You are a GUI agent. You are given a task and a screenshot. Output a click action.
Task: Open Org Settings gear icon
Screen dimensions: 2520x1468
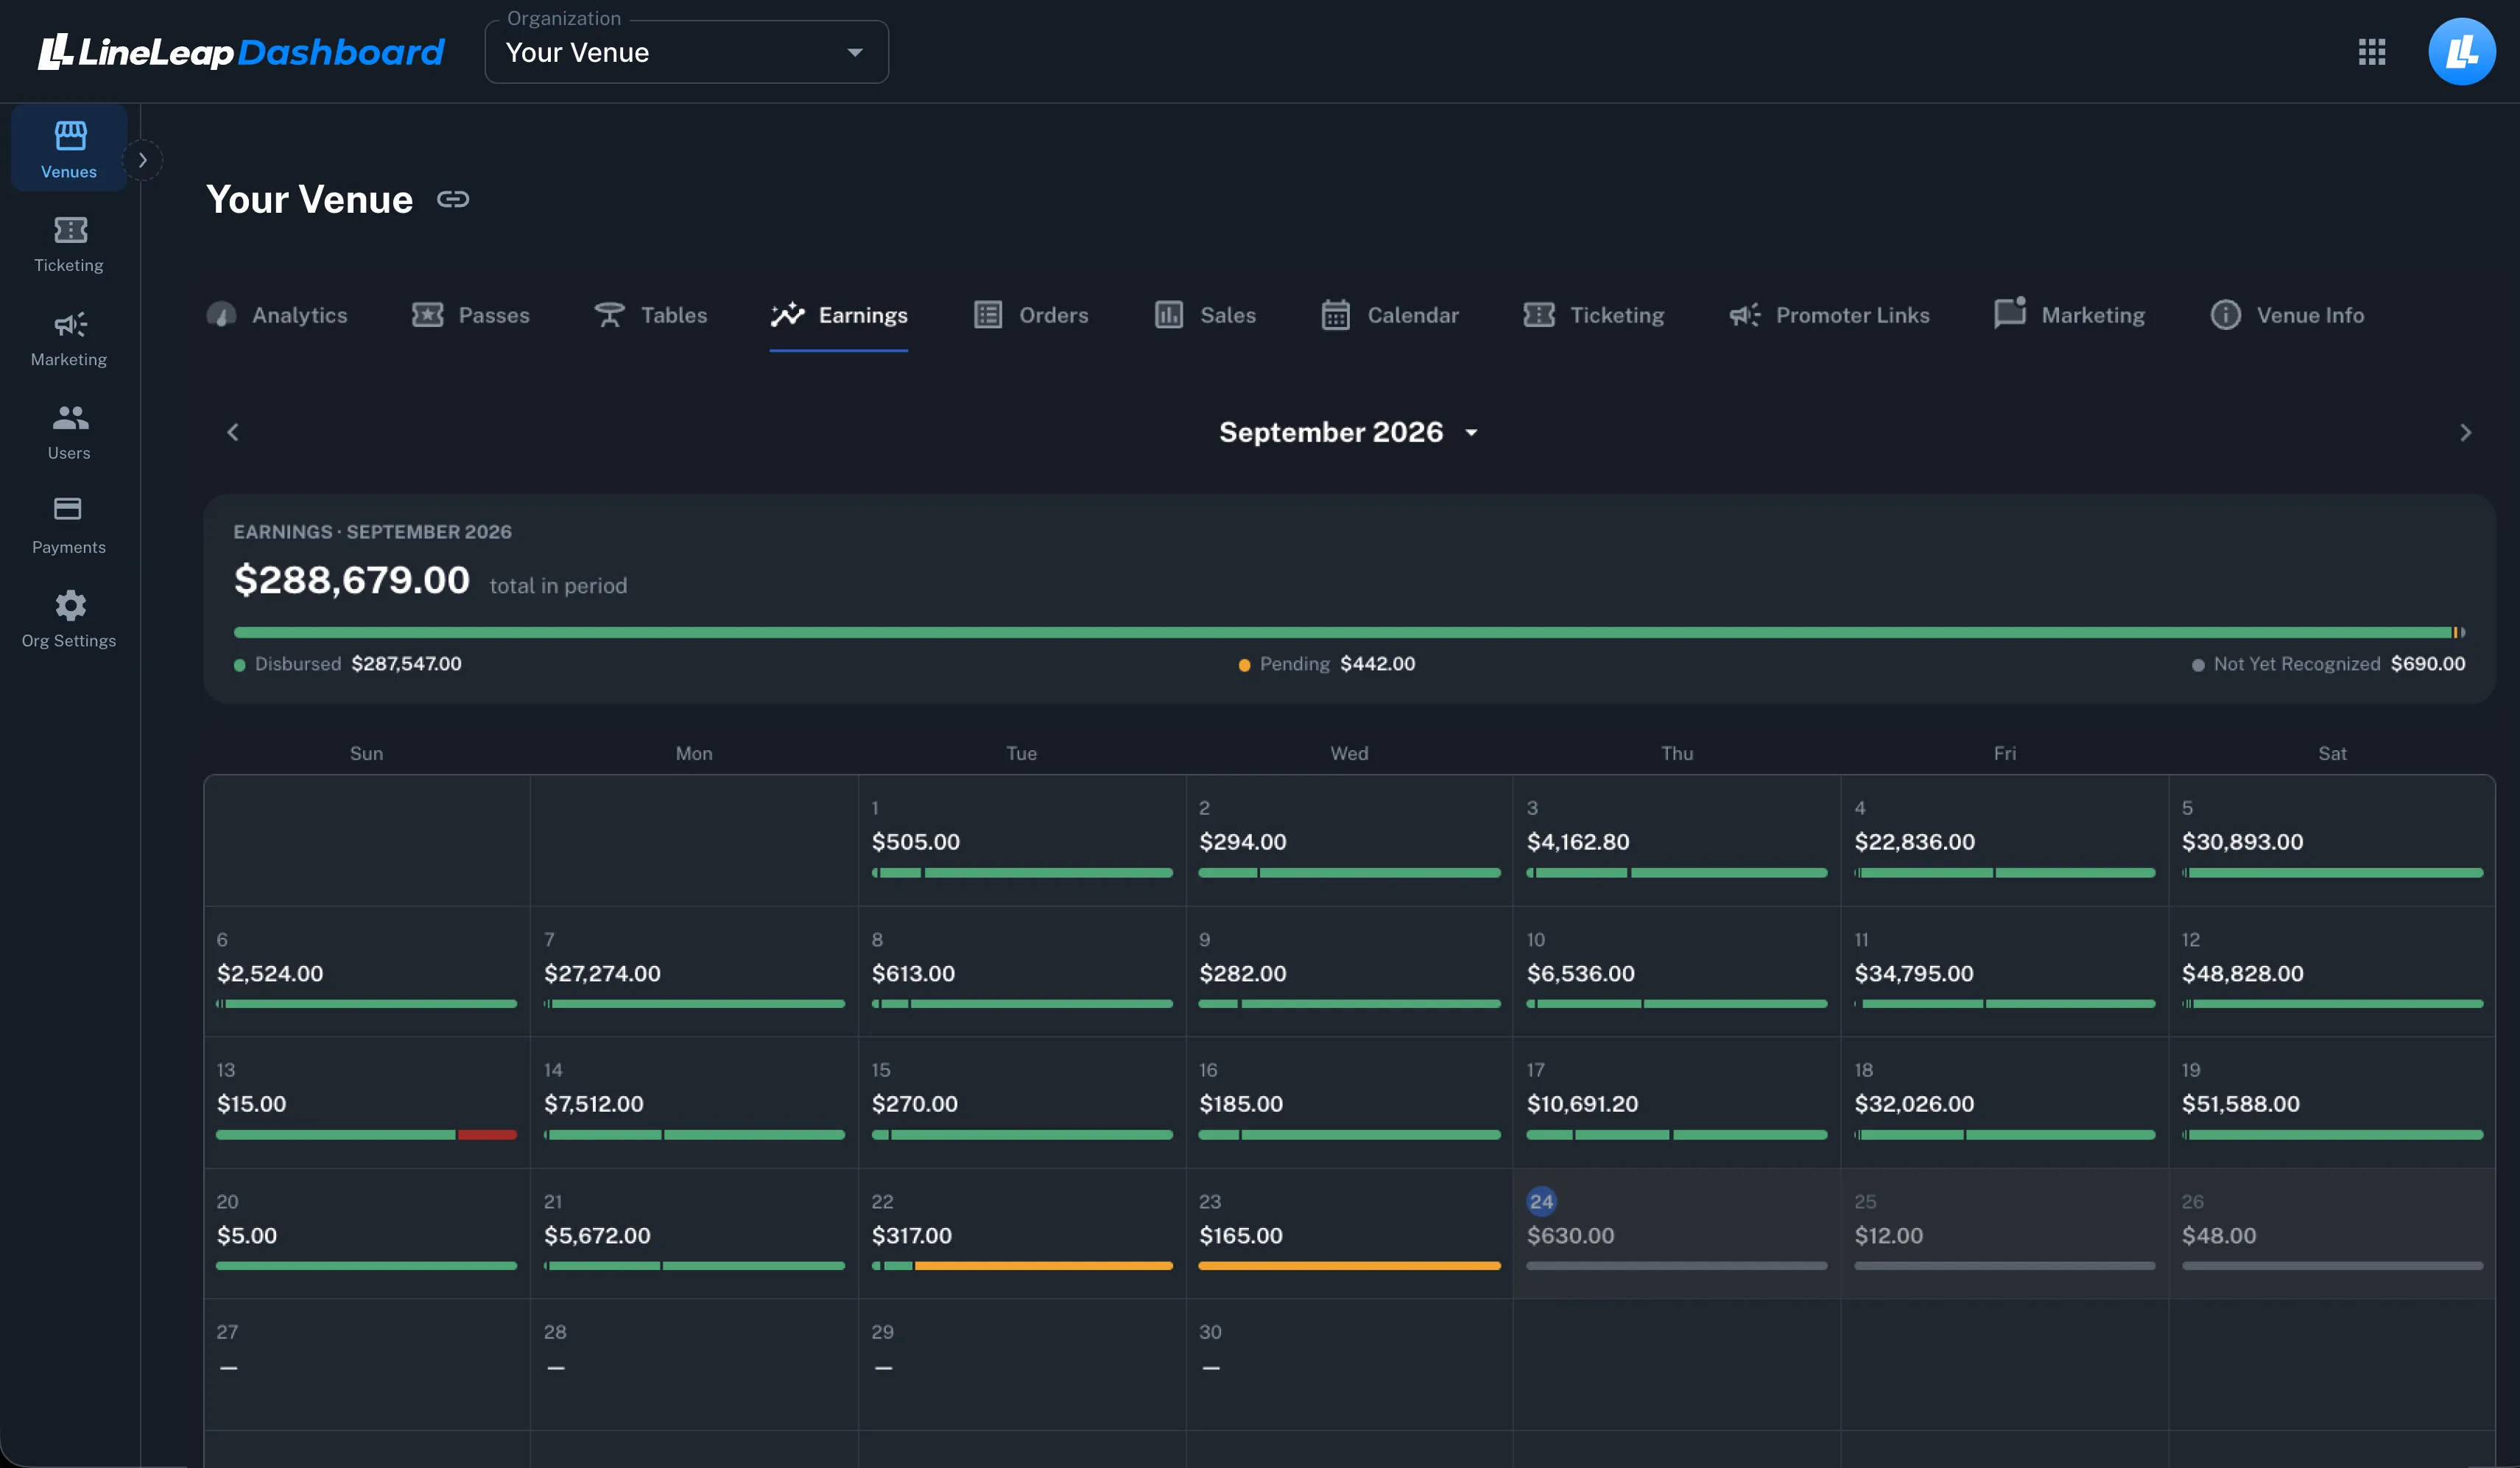[70, 605]
